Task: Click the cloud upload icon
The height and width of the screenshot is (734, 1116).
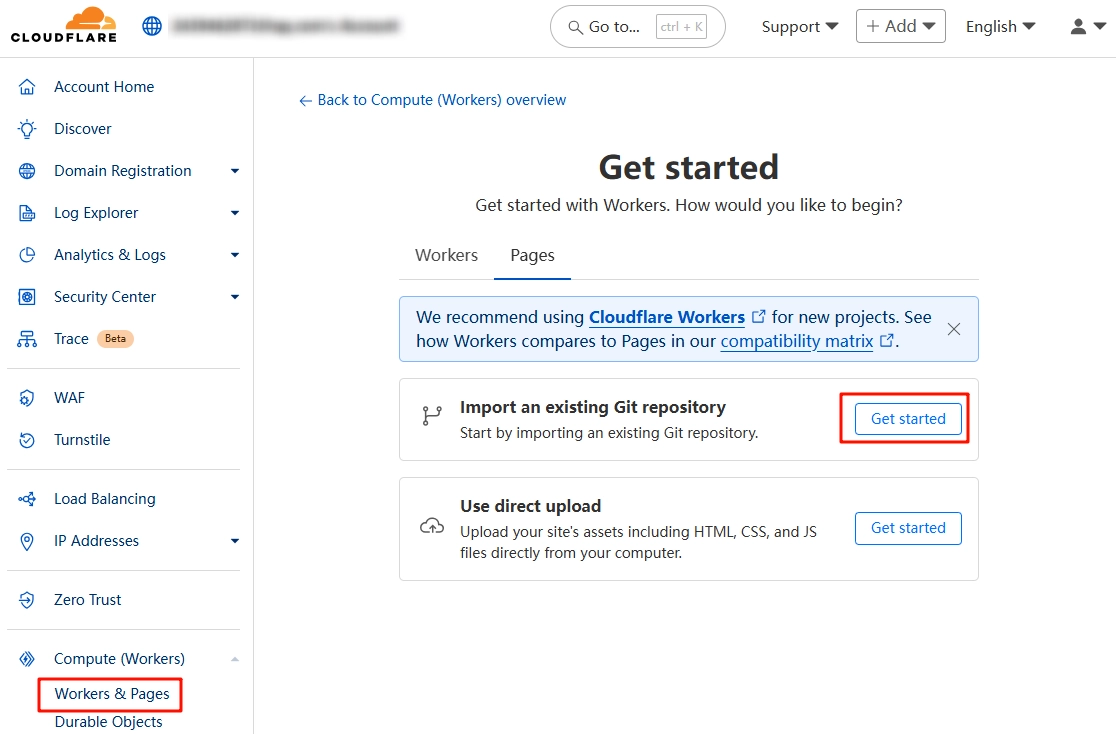Action: [432, 526]
